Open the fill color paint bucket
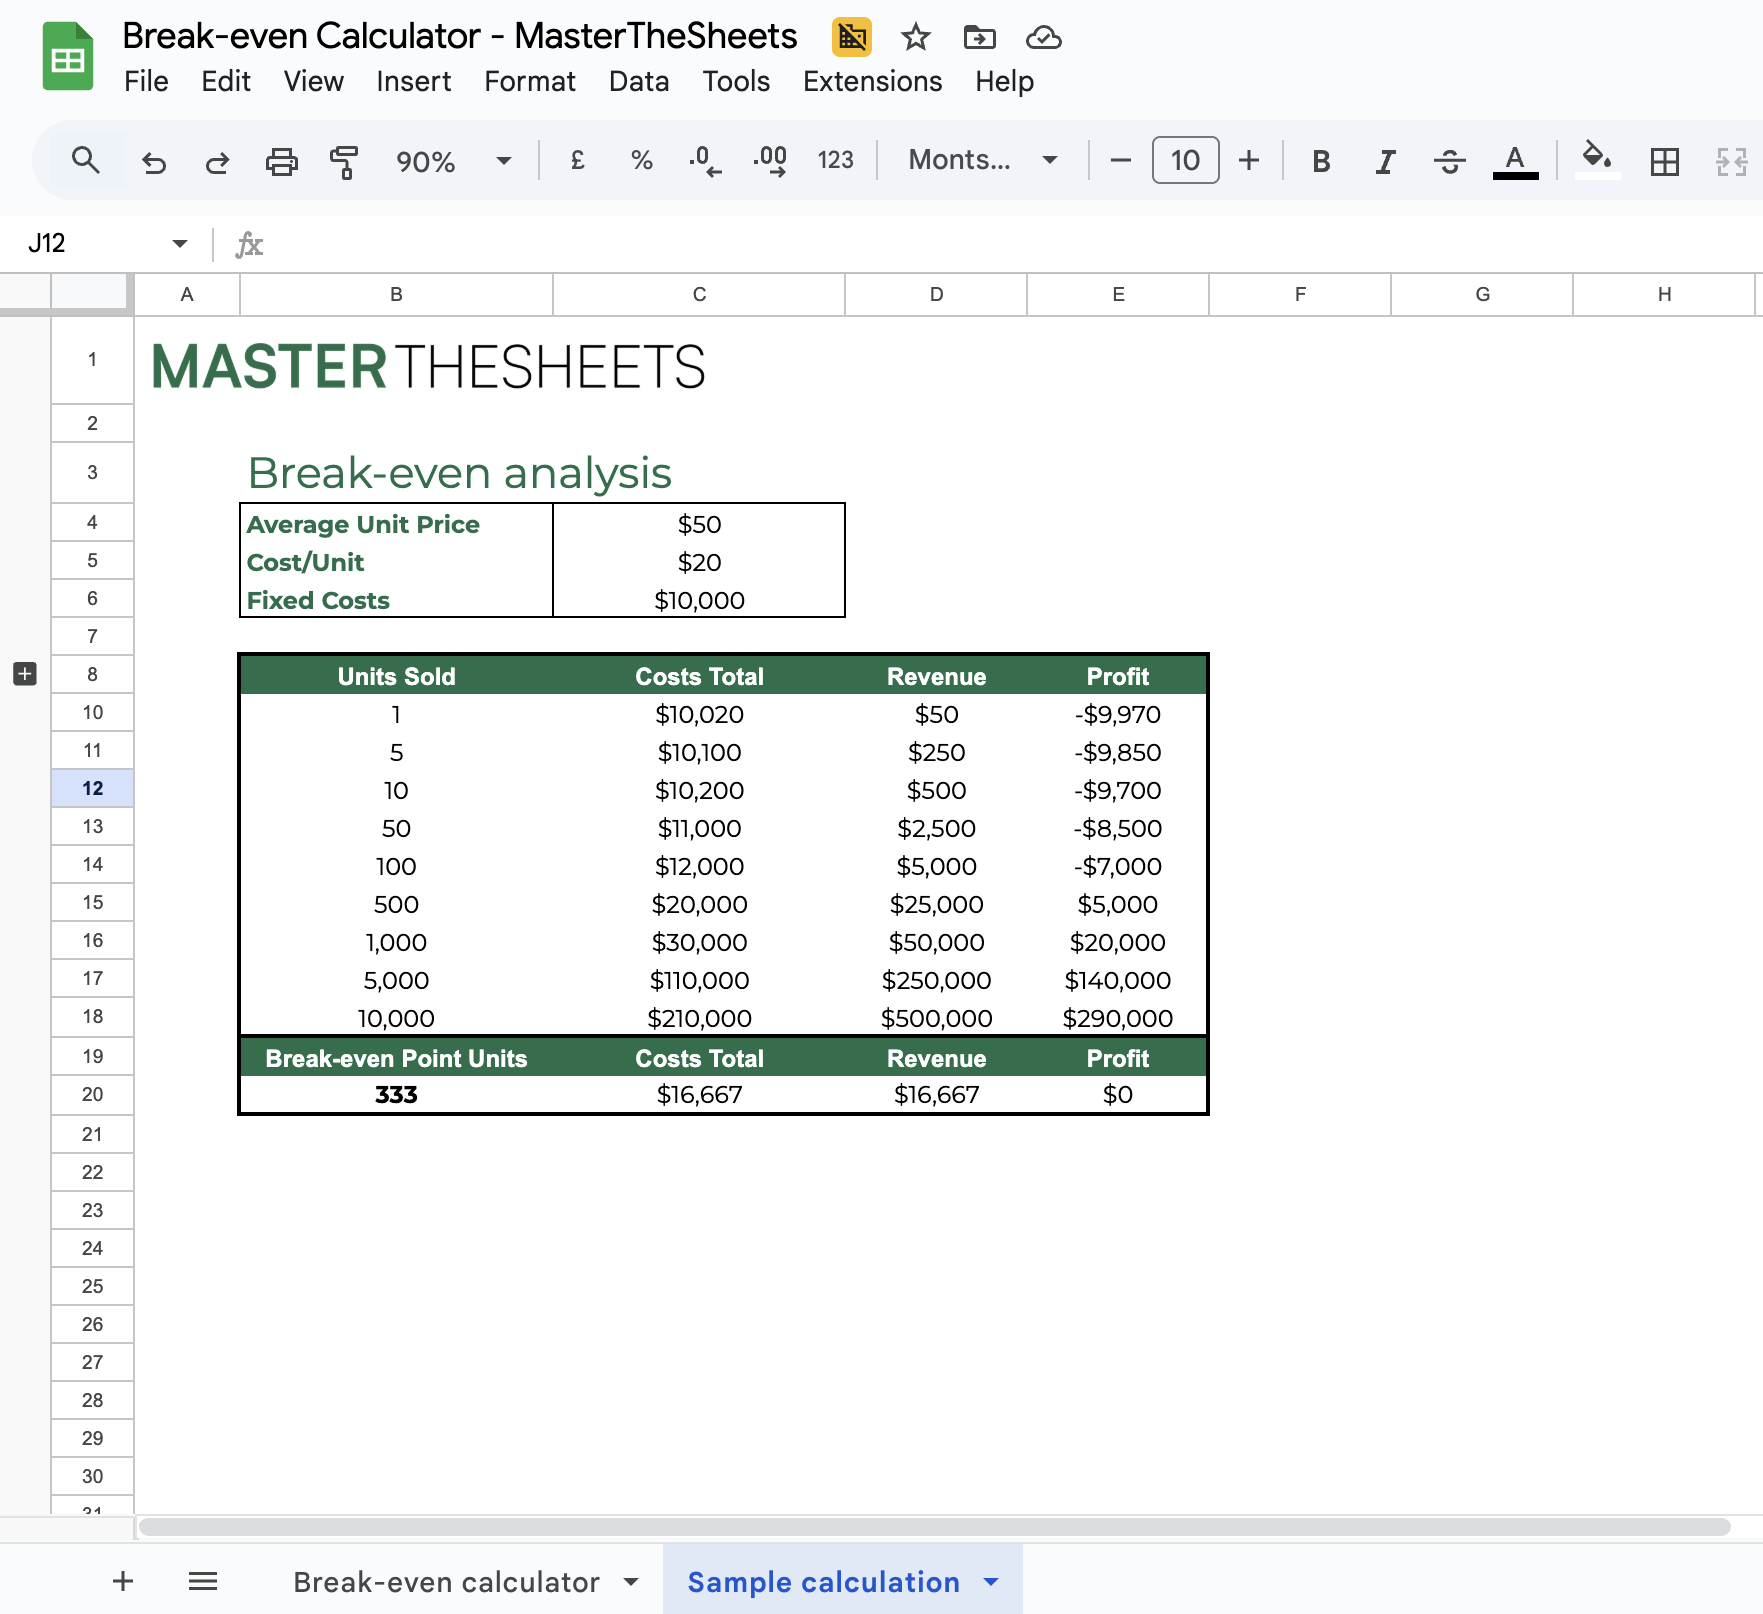Screen dimensions: 1763x1614 (1596, 158)
